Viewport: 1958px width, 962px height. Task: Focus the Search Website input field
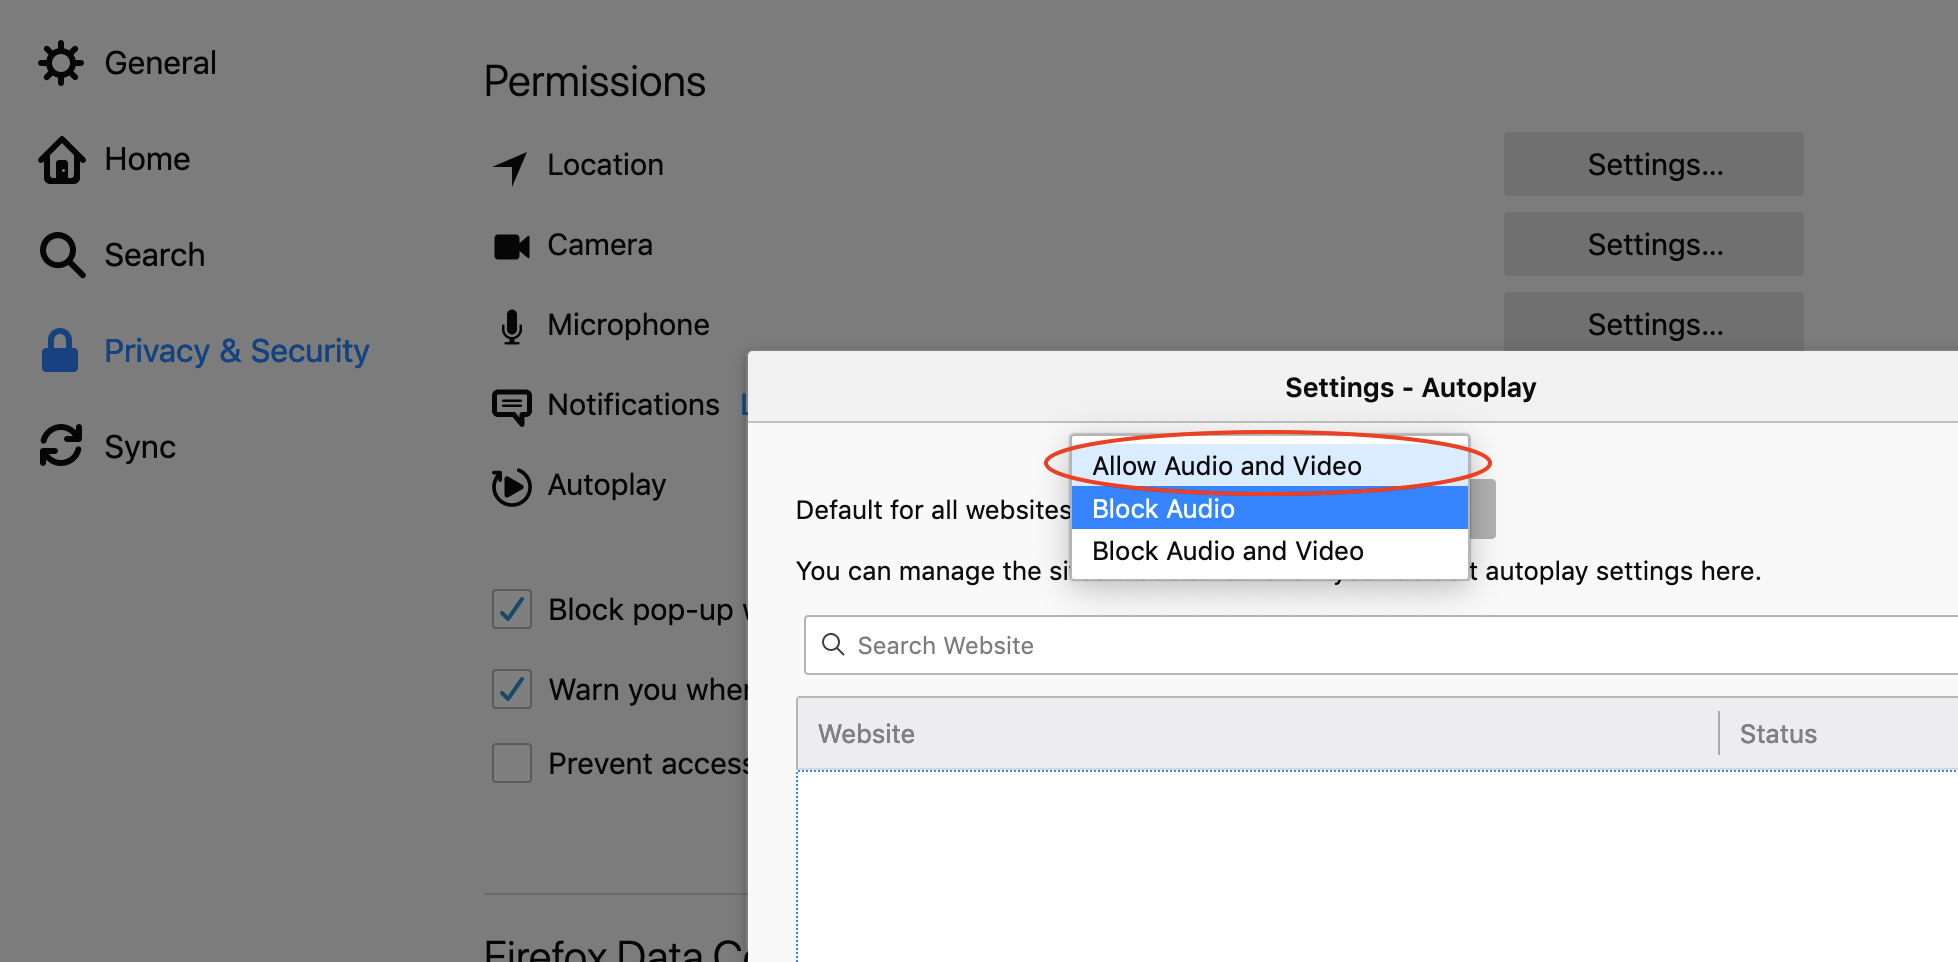1380,645
